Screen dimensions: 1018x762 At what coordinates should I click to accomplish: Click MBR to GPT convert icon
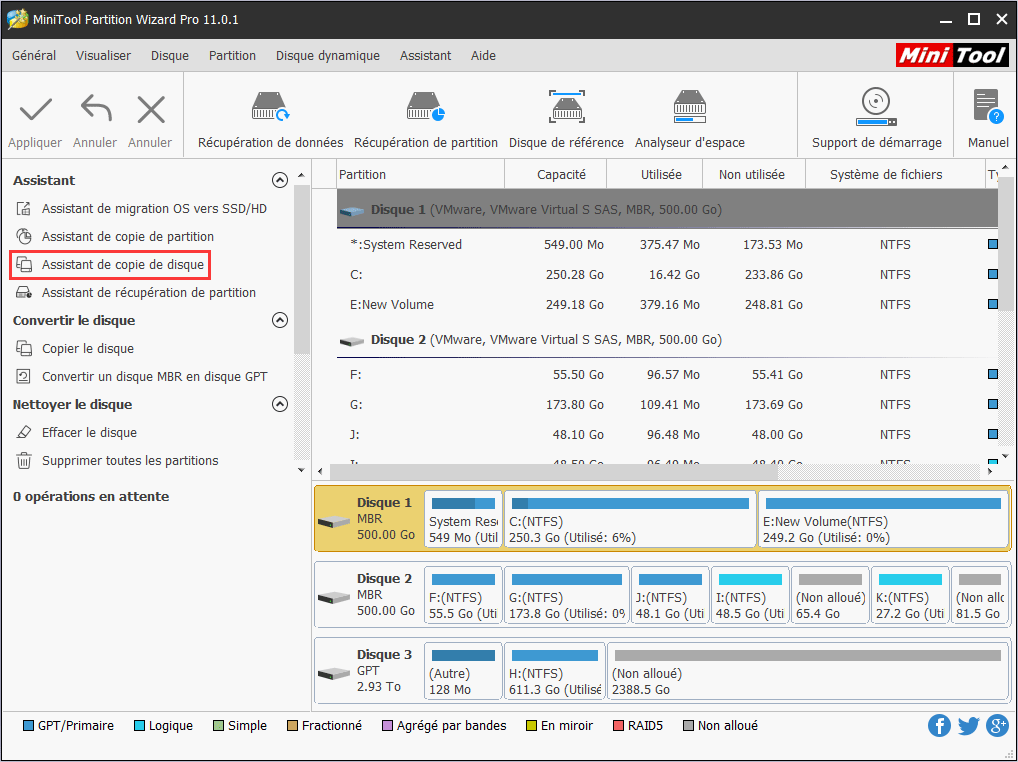tap(24, 376)
